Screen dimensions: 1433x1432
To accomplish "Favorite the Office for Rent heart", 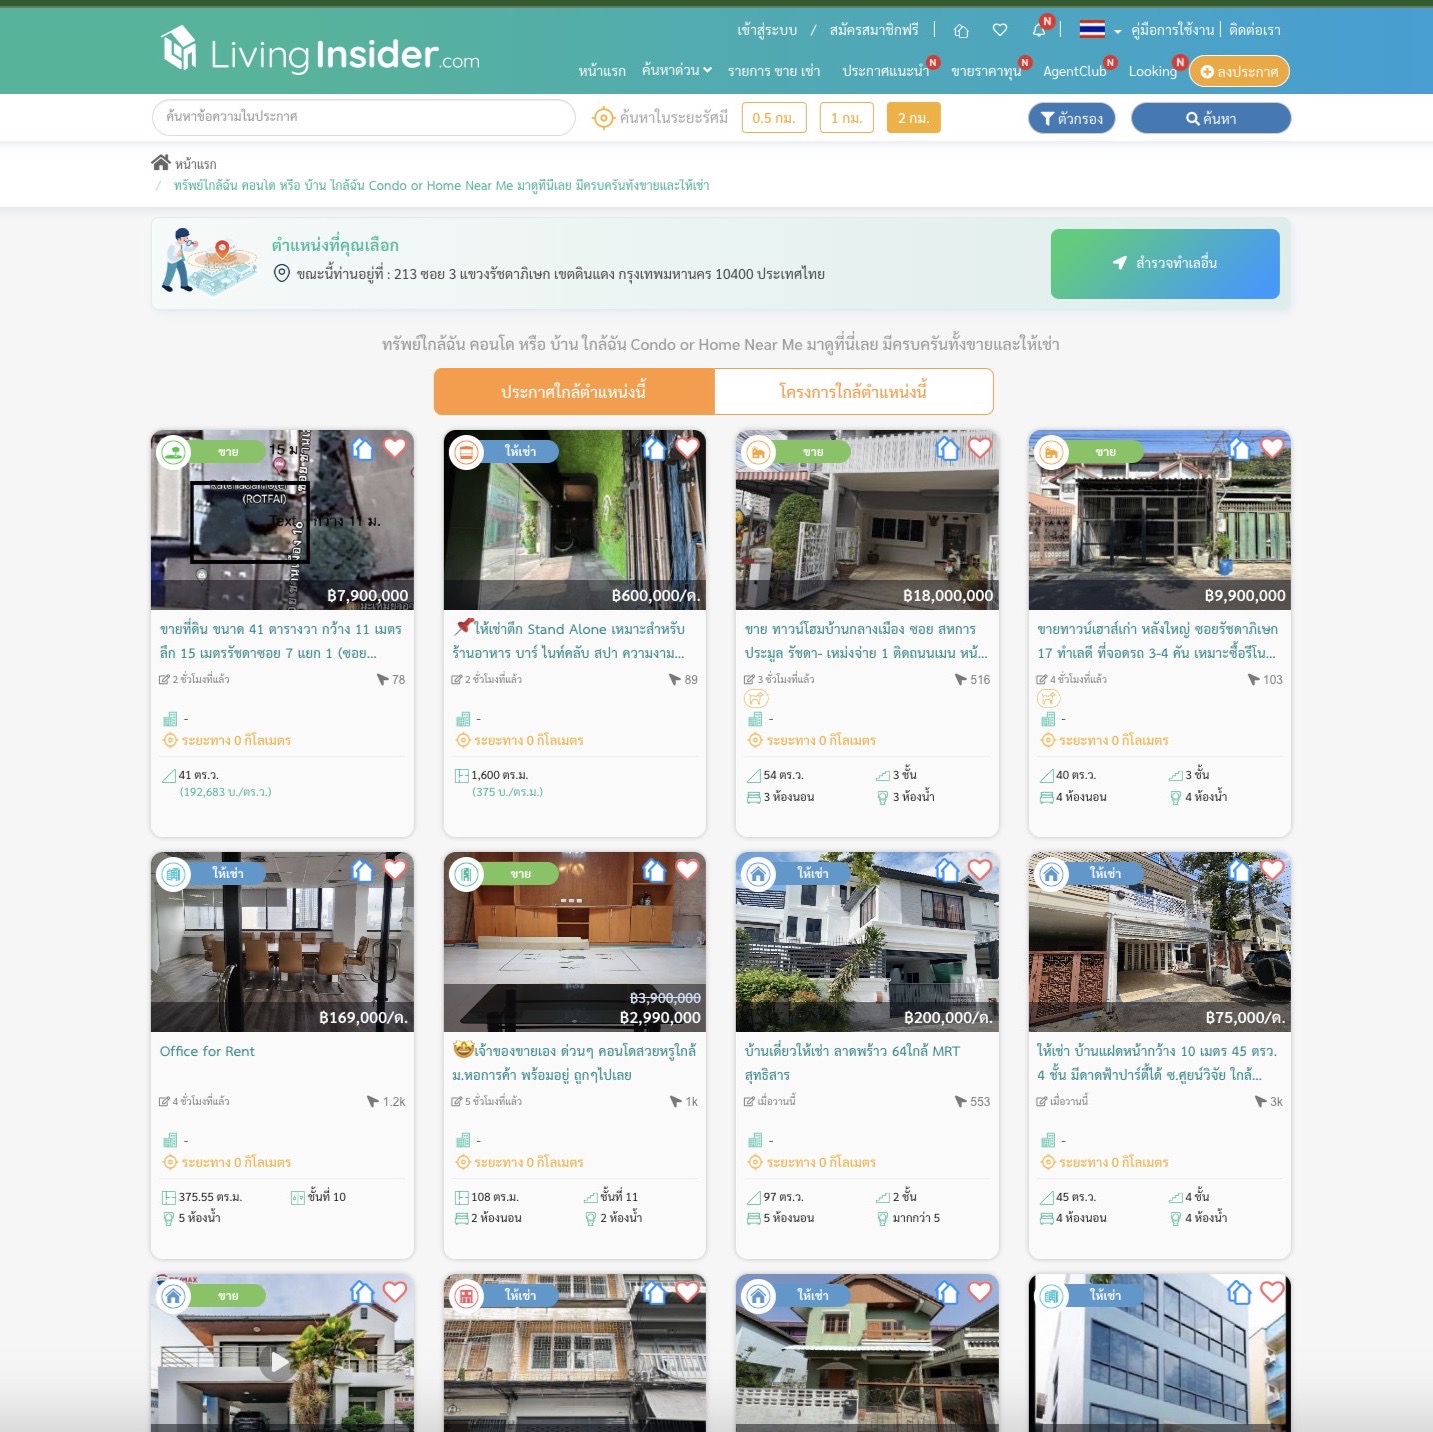I will (x=395, y=870).
